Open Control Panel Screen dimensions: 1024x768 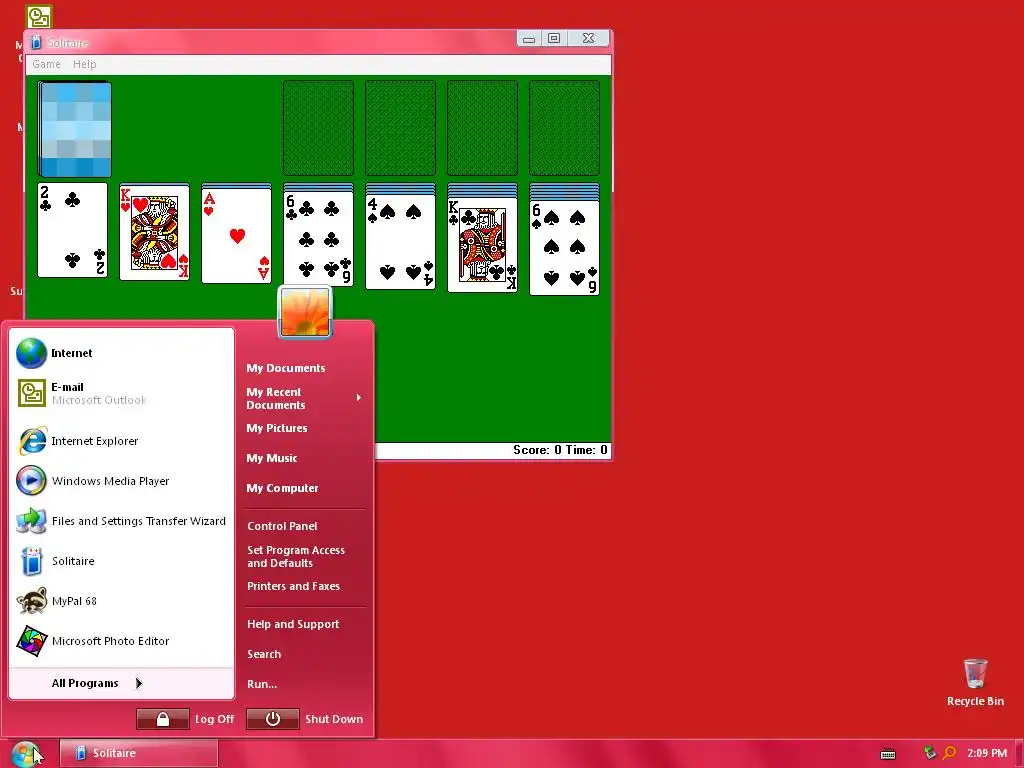pyautogui.click(x=282, y=526)
